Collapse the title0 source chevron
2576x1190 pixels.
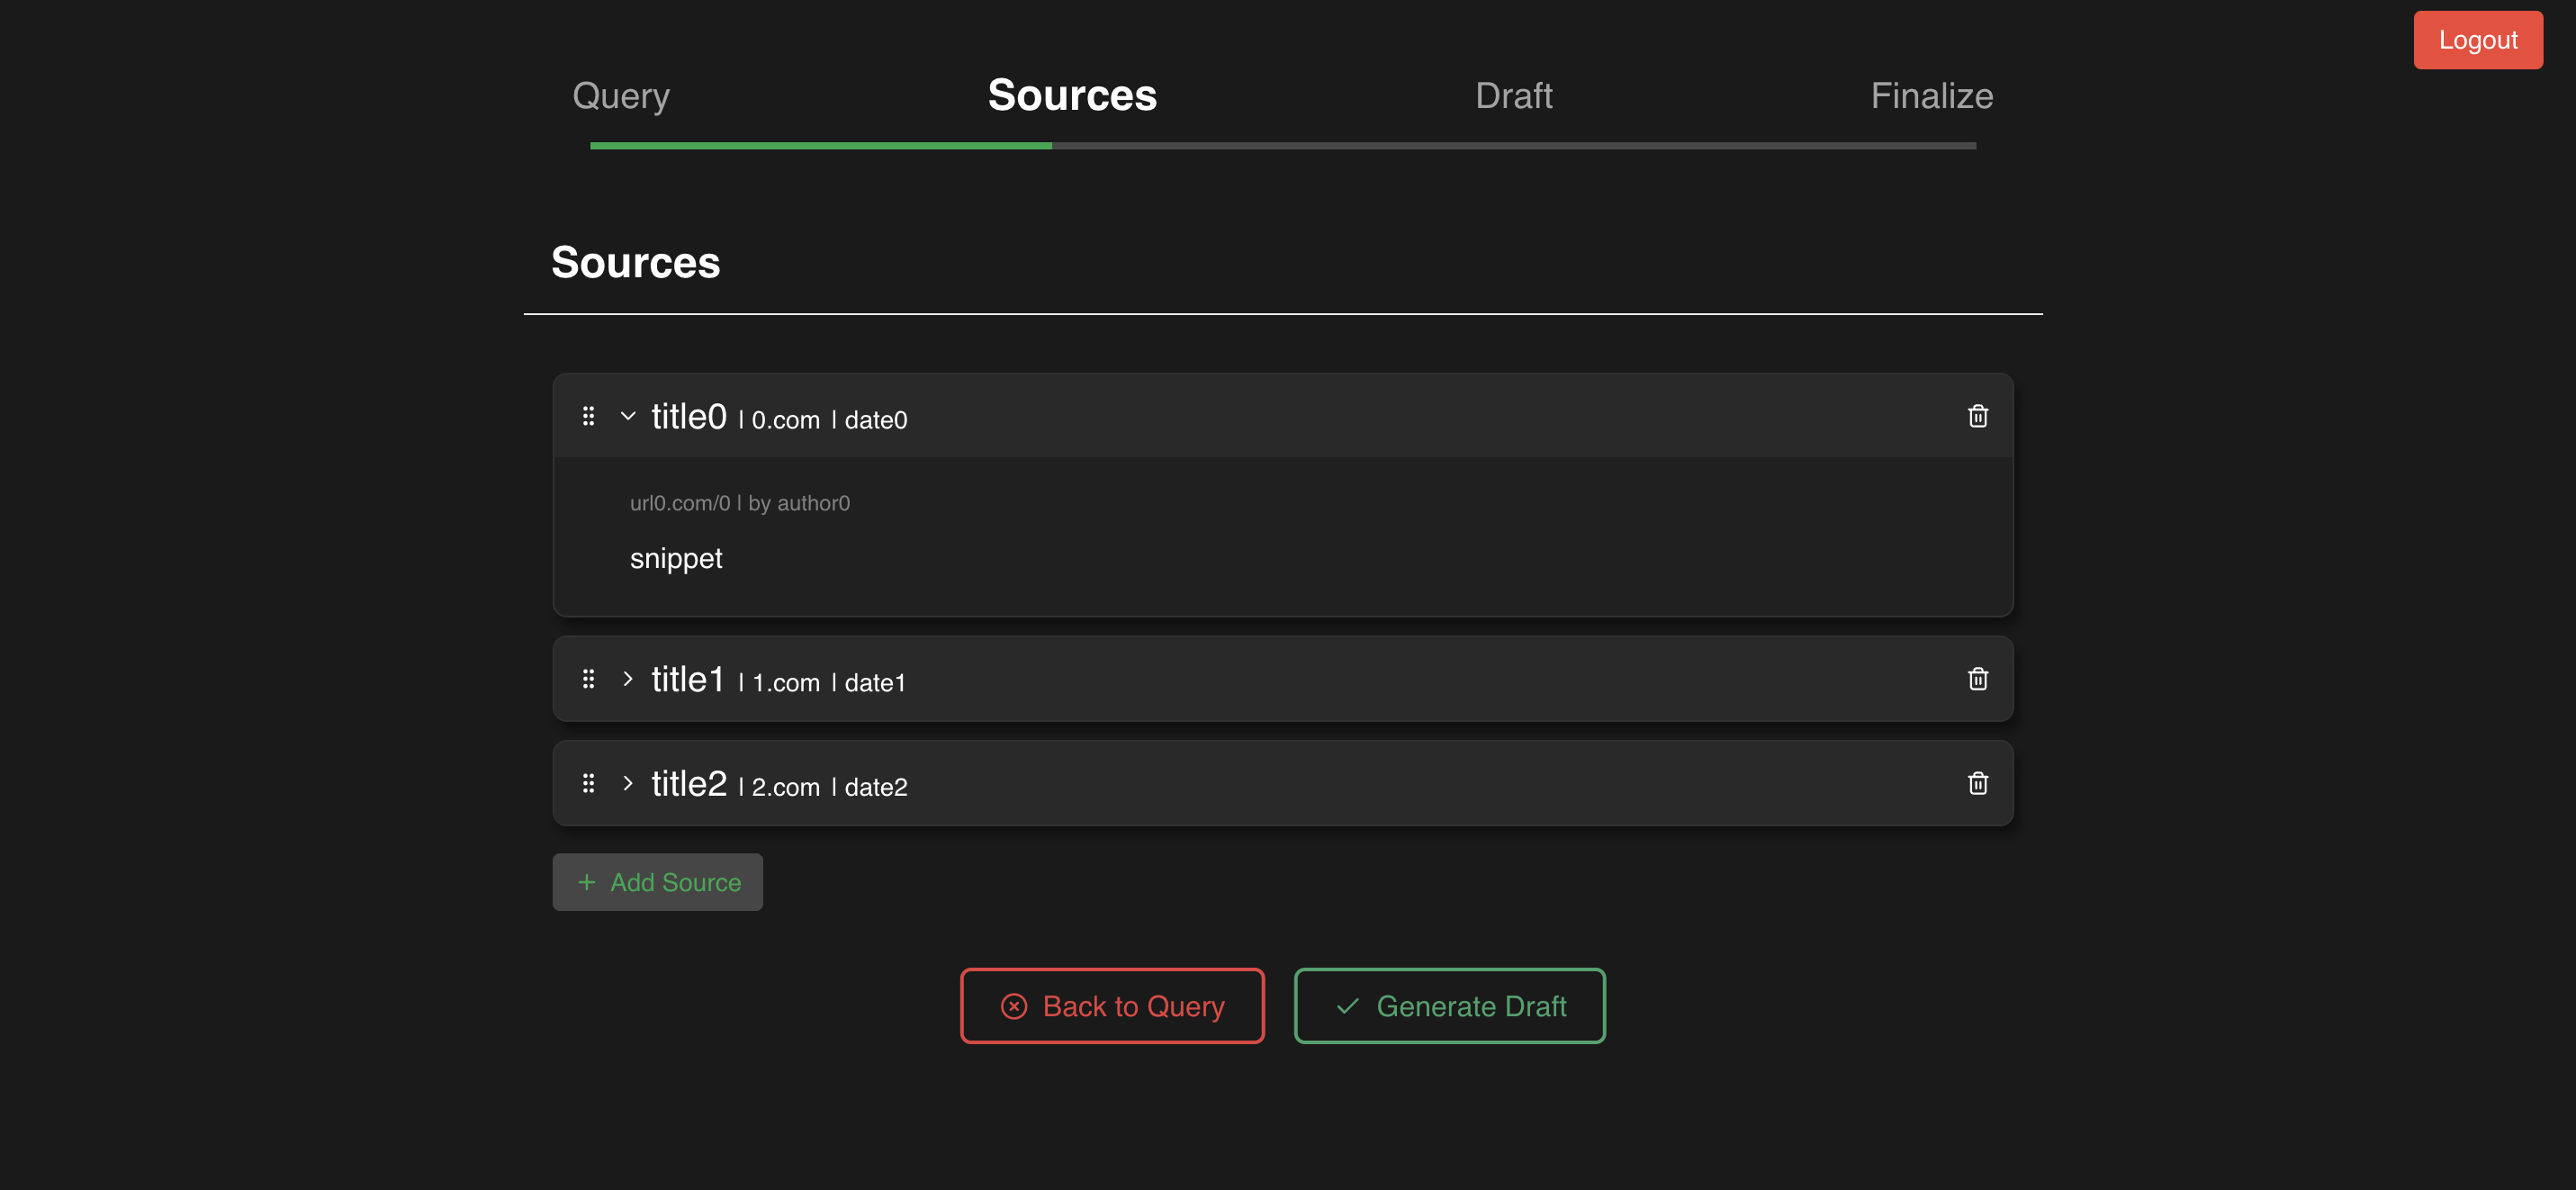pyautogui.click(x=628, y=416)
